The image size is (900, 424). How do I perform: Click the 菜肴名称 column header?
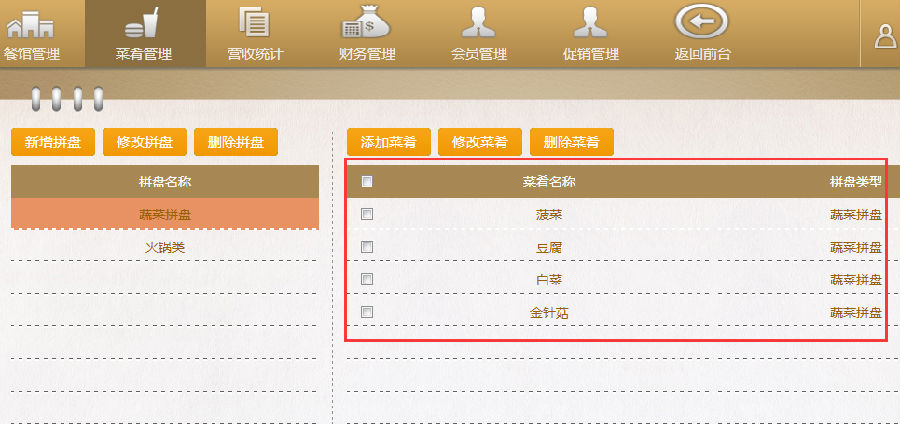coord(549,182)
